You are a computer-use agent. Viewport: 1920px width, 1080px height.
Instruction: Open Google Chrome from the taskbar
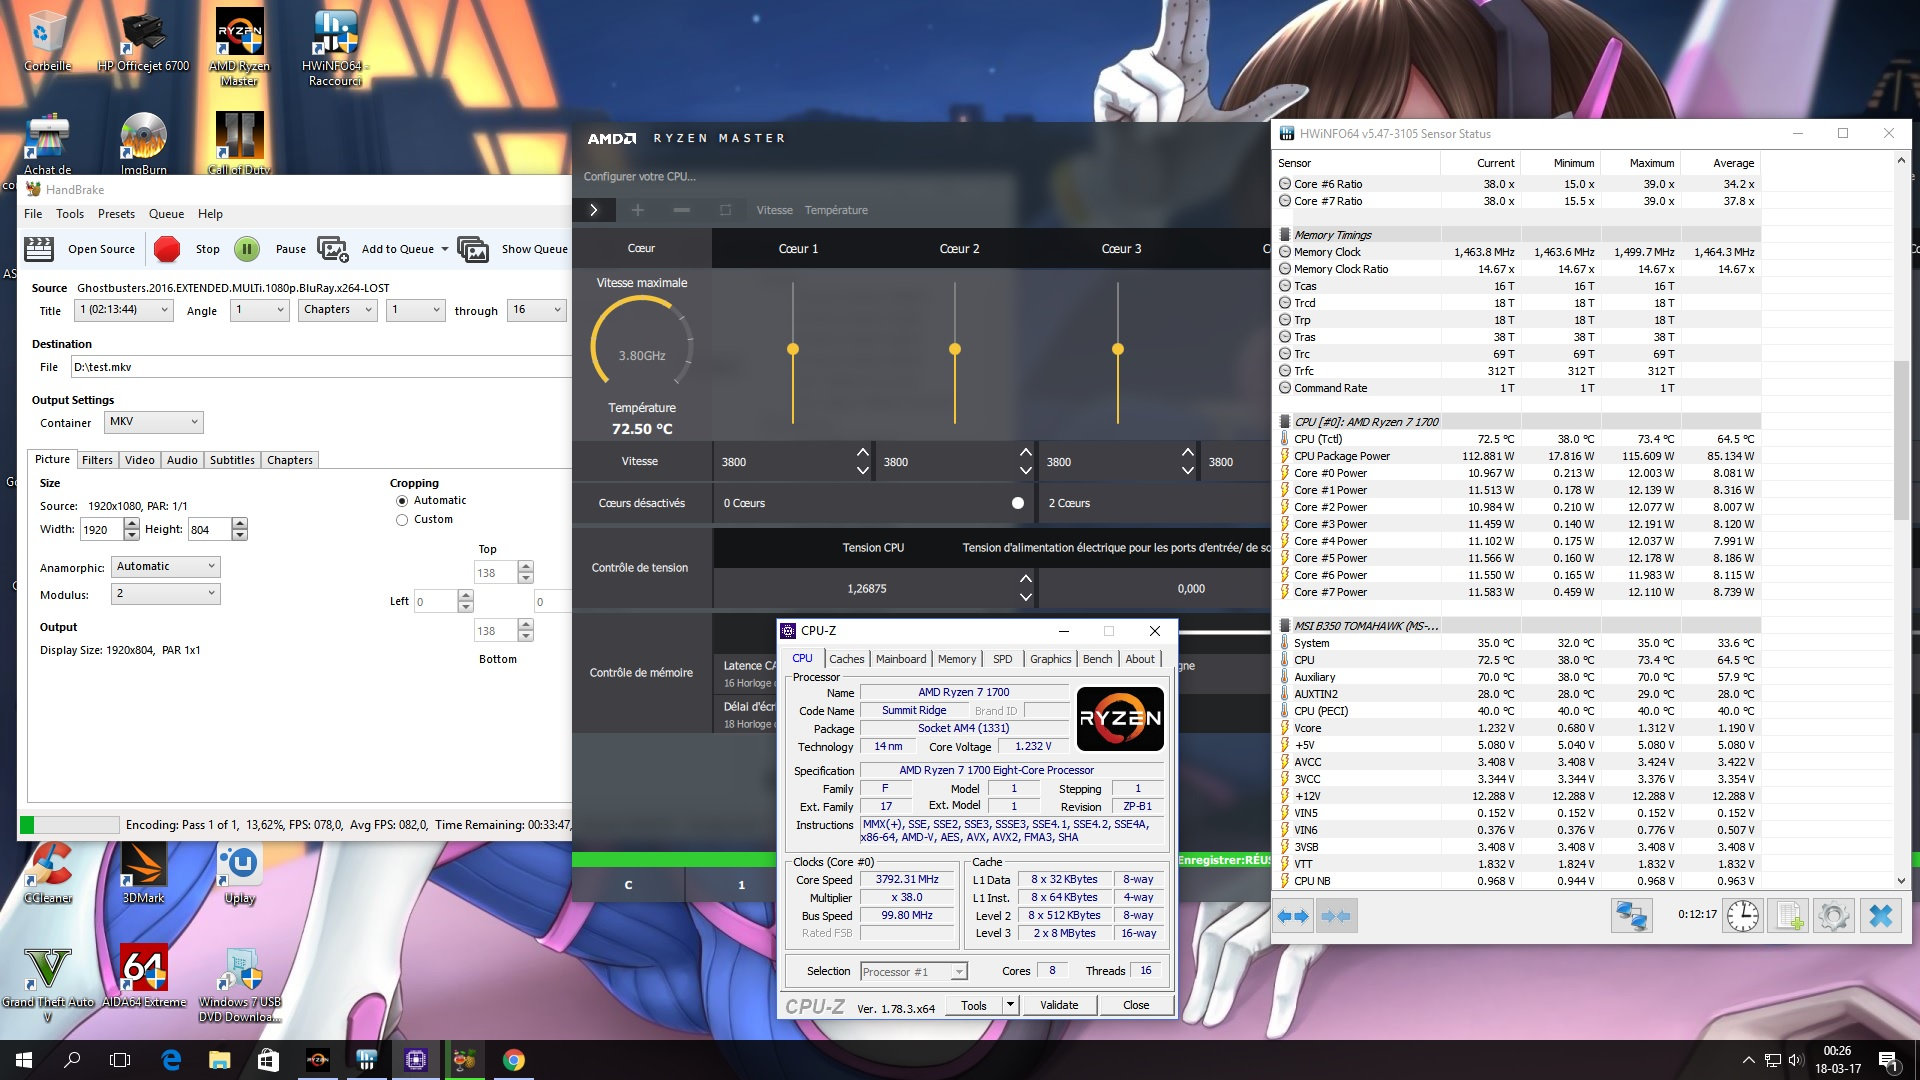coord(513,1060)
